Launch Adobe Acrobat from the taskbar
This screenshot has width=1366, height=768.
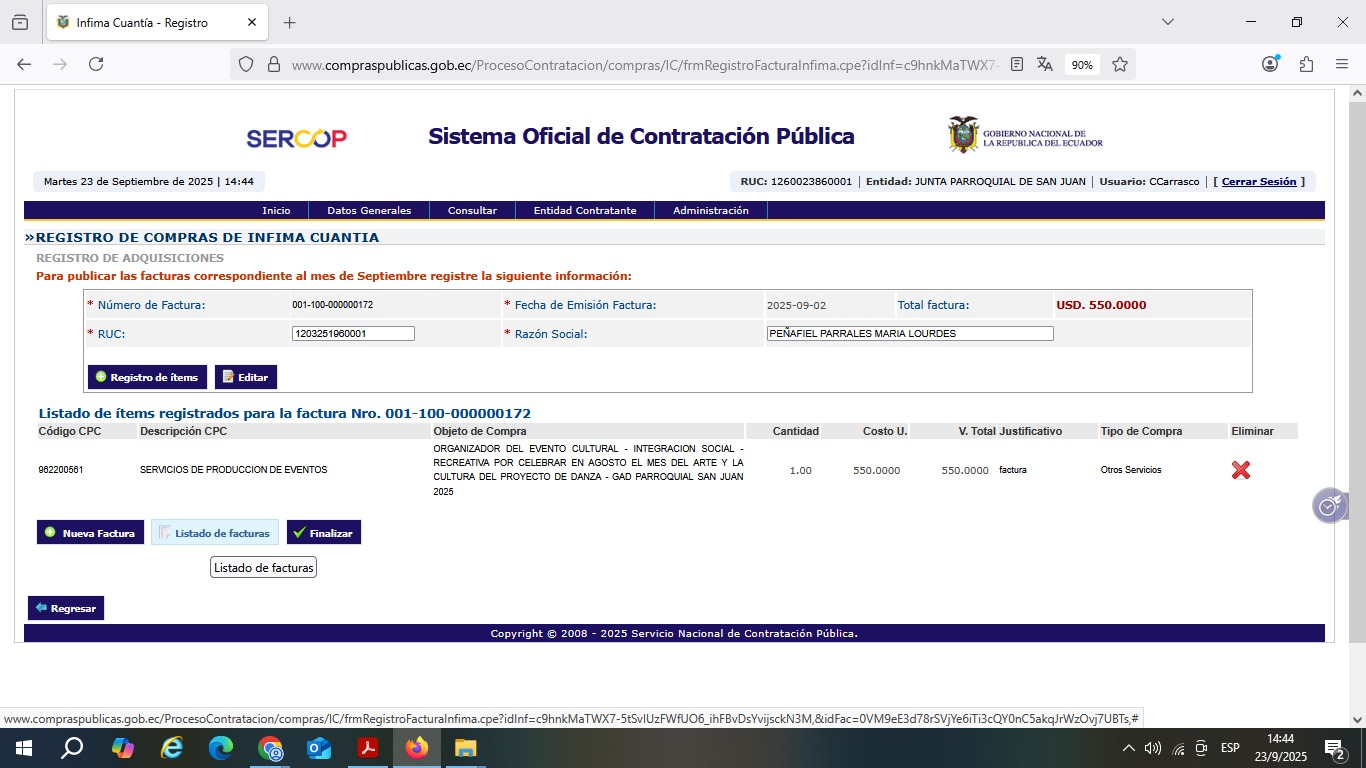click(368, 748)
